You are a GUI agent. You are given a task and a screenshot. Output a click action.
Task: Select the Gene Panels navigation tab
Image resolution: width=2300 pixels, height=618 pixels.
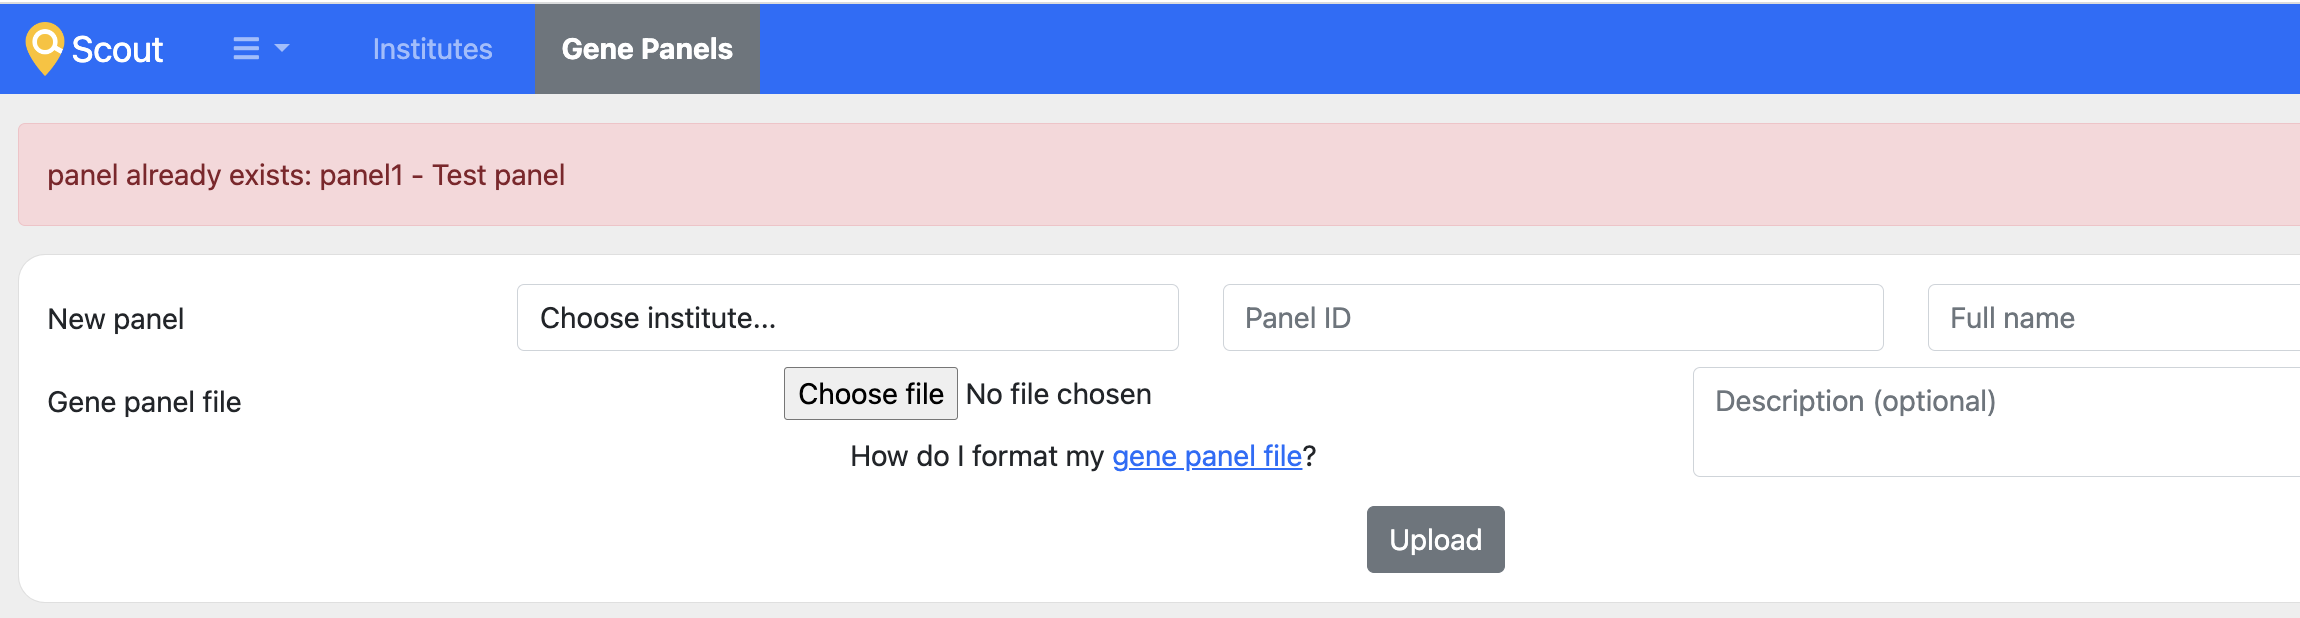(x=647, y=47)
